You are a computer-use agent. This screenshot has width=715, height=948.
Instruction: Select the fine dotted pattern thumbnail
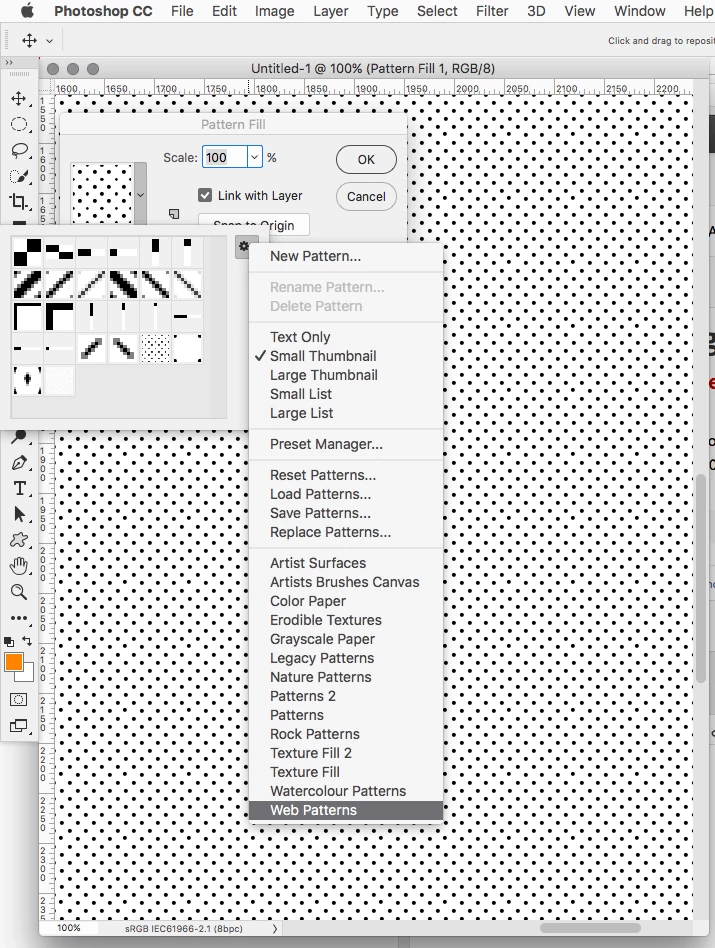pyautogui.click(x=155, y=348)
